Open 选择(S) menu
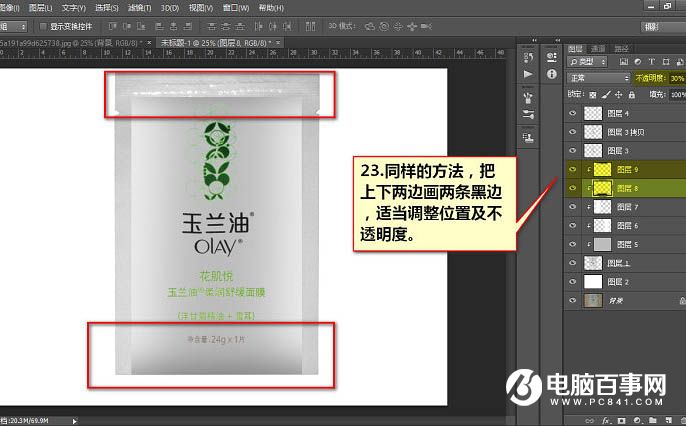The height and width of the screenshot is (426, 686). (x=107, y=8)
